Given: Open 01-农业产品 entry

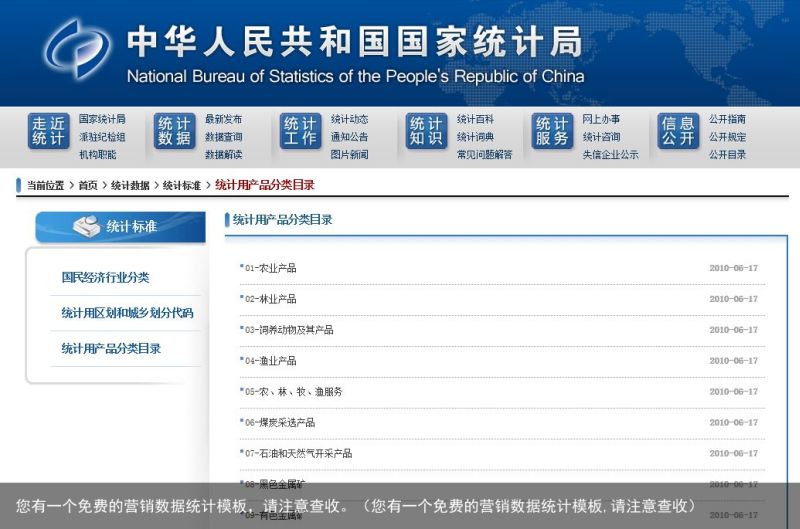Looking at the screenshot, I should (x=270, y=268).
